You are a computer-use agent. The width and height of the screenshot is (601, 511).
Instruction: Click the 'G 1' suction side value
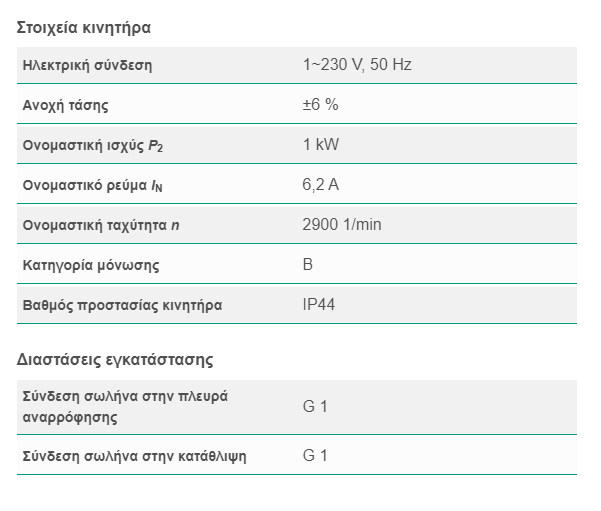point(315,407)
